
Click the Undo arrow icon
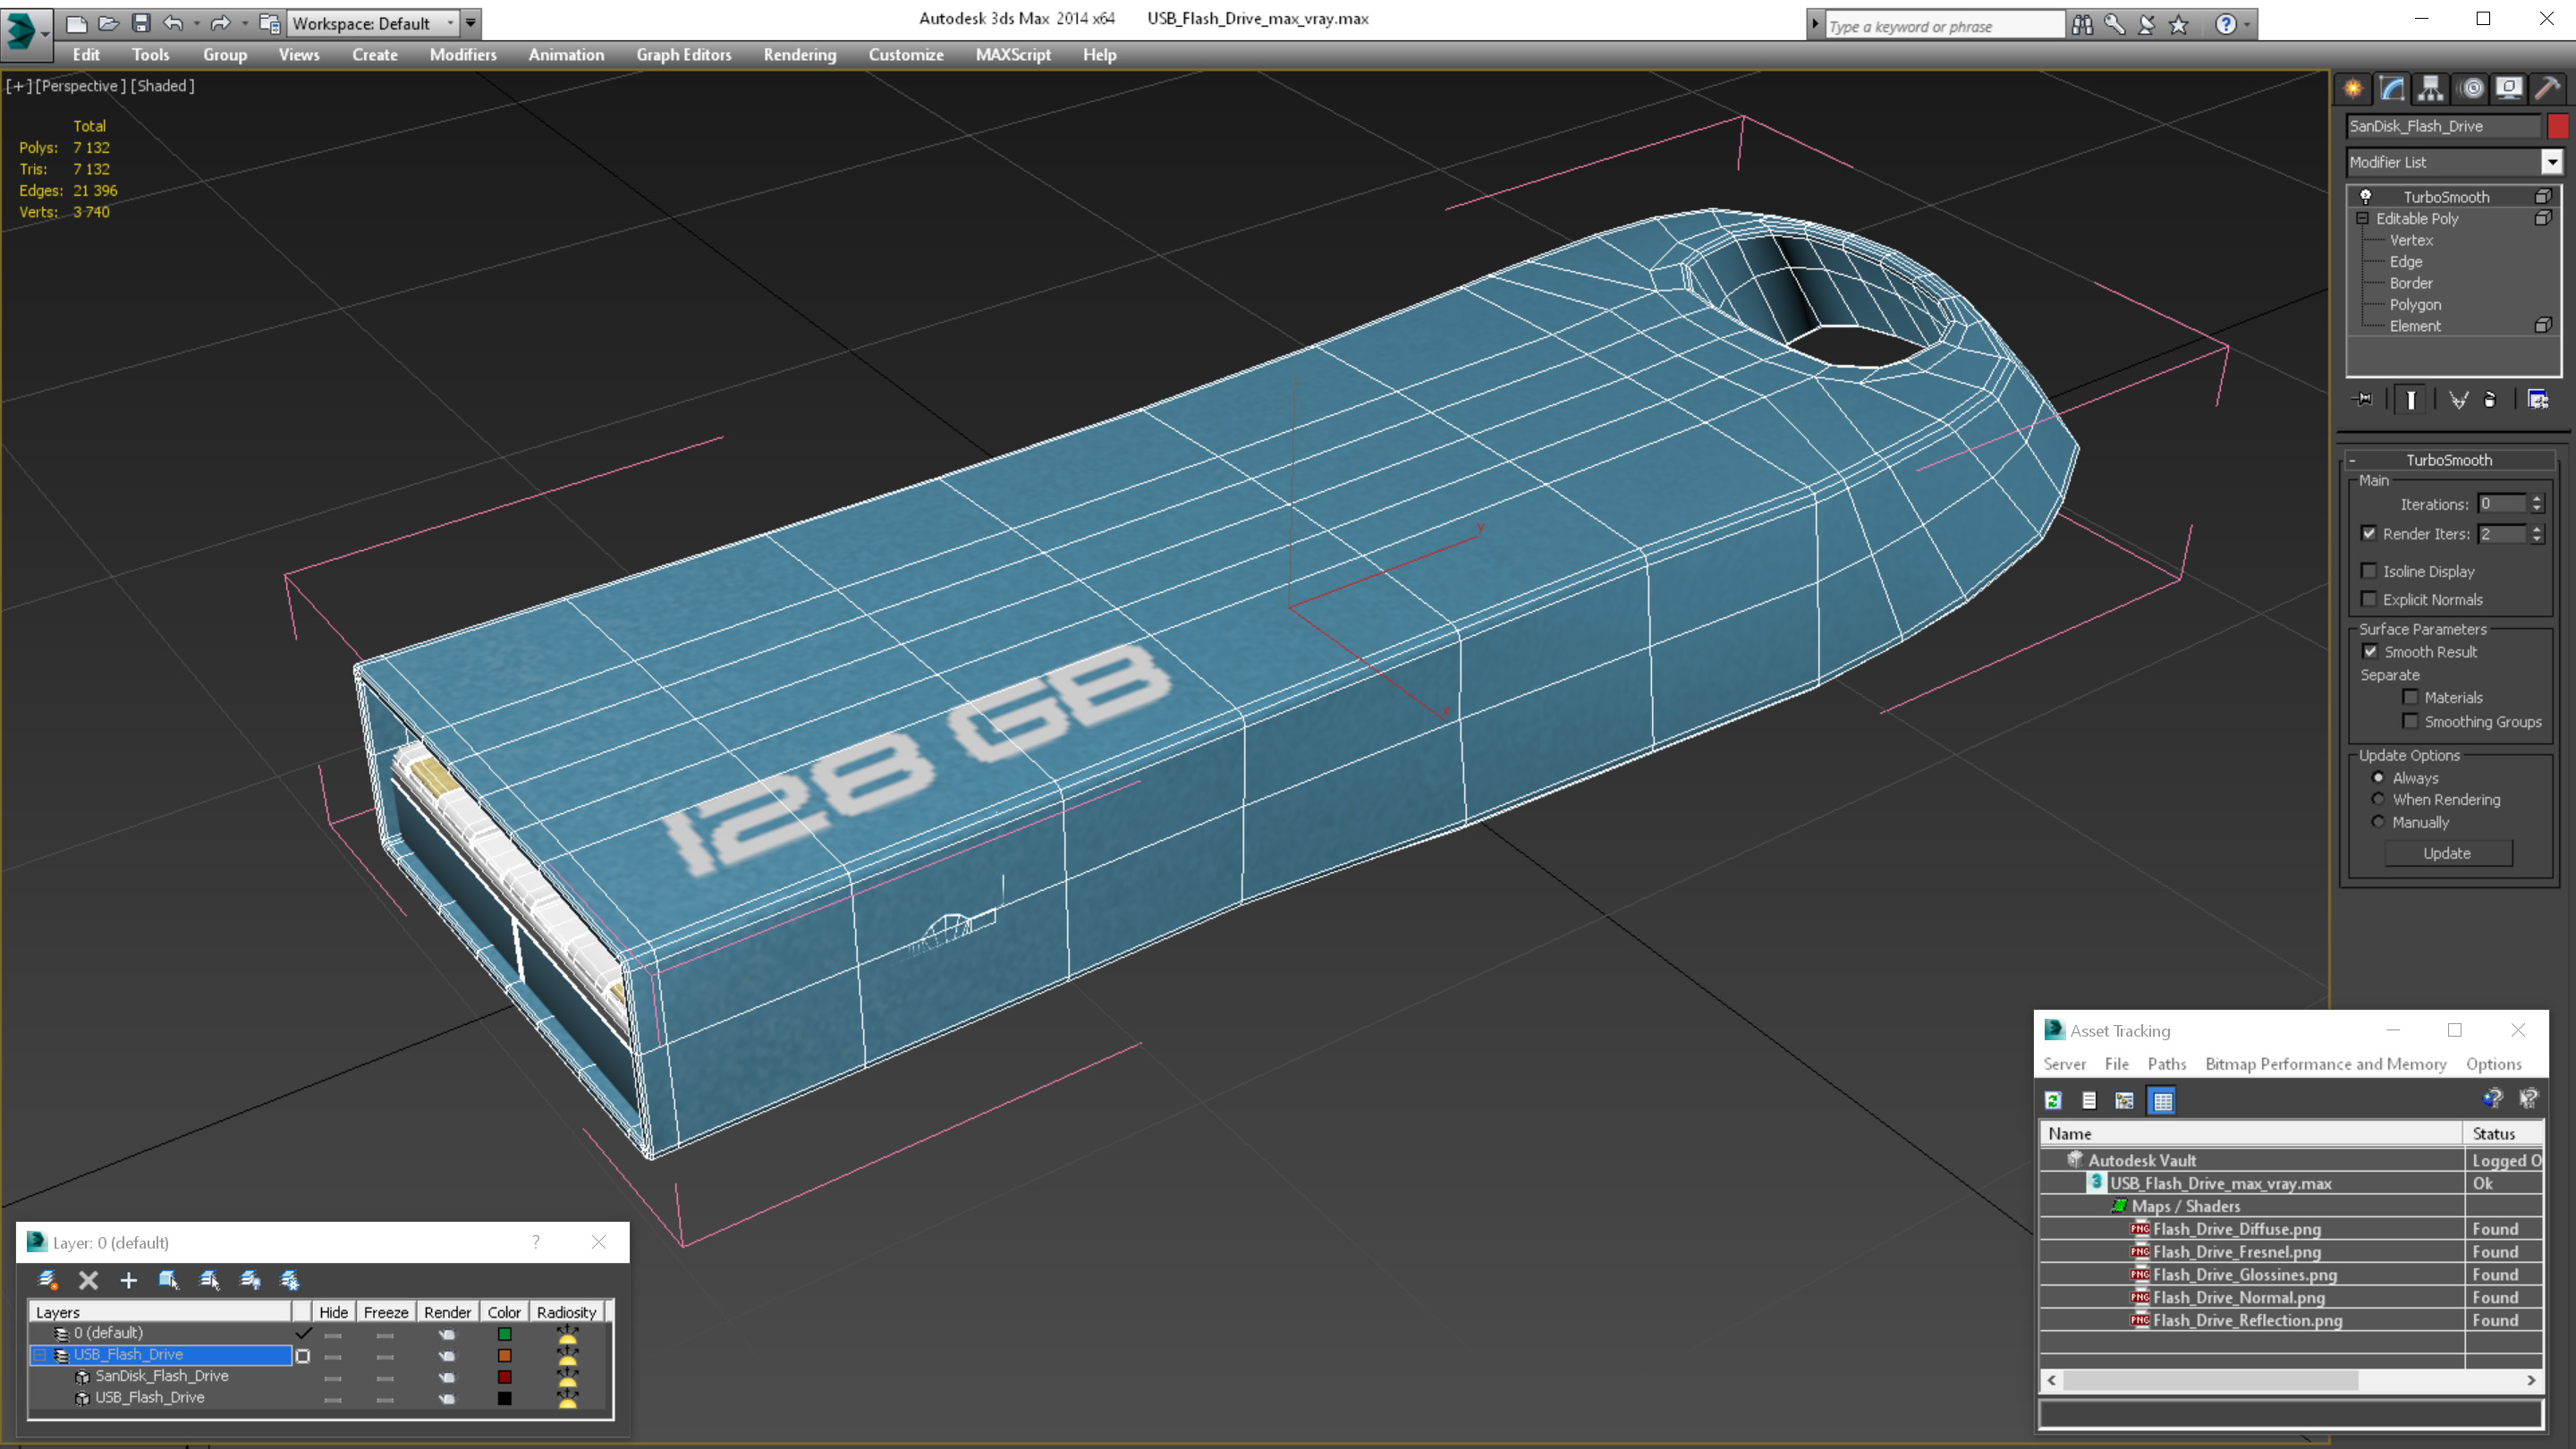(173, 23)
